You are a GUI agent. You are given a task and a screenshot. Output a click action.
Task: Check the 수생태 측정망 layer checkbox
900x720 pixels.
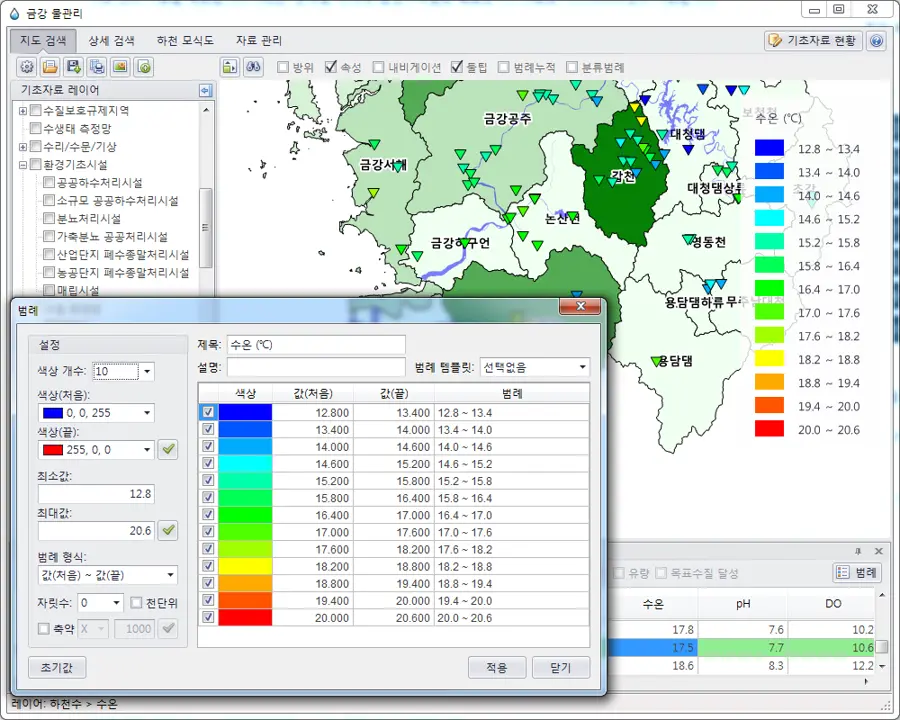[x=36, y=128]
